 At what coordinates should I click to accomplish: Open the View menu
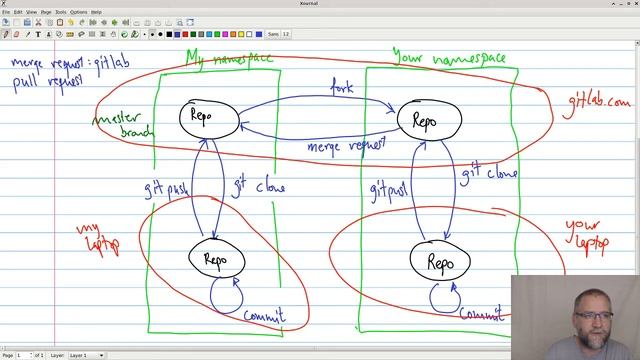tap(31, 12)
